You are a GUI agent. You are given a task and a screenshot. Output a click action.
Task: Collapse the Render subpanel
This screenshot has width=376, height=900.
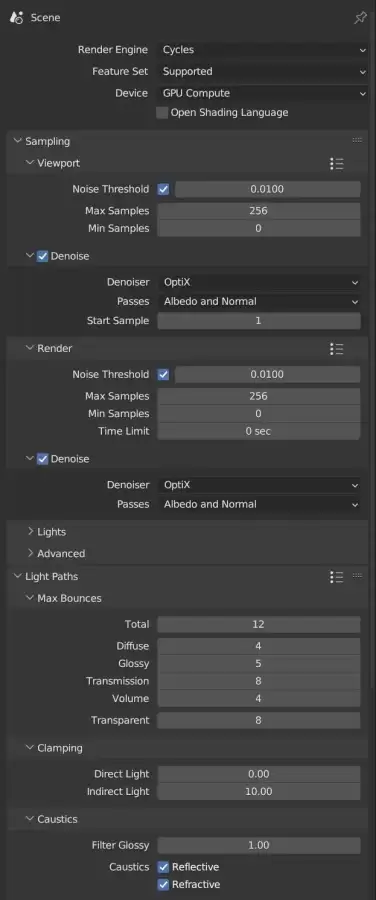point(30,348)
